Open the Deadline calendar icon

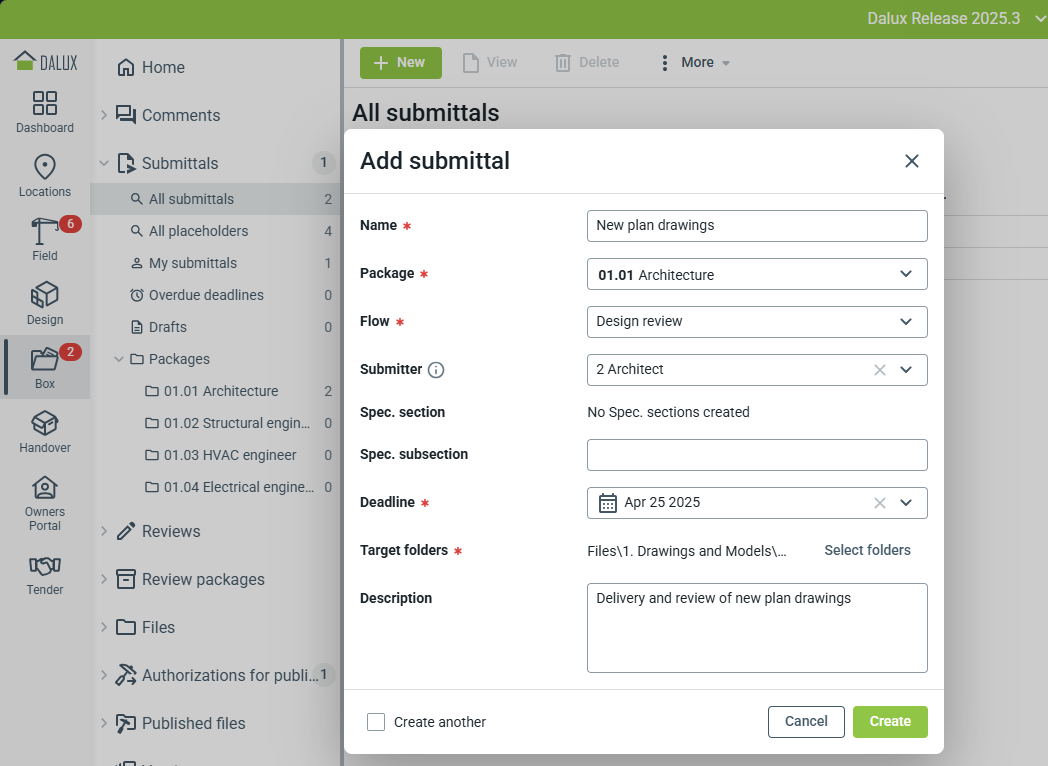[608, 503]
